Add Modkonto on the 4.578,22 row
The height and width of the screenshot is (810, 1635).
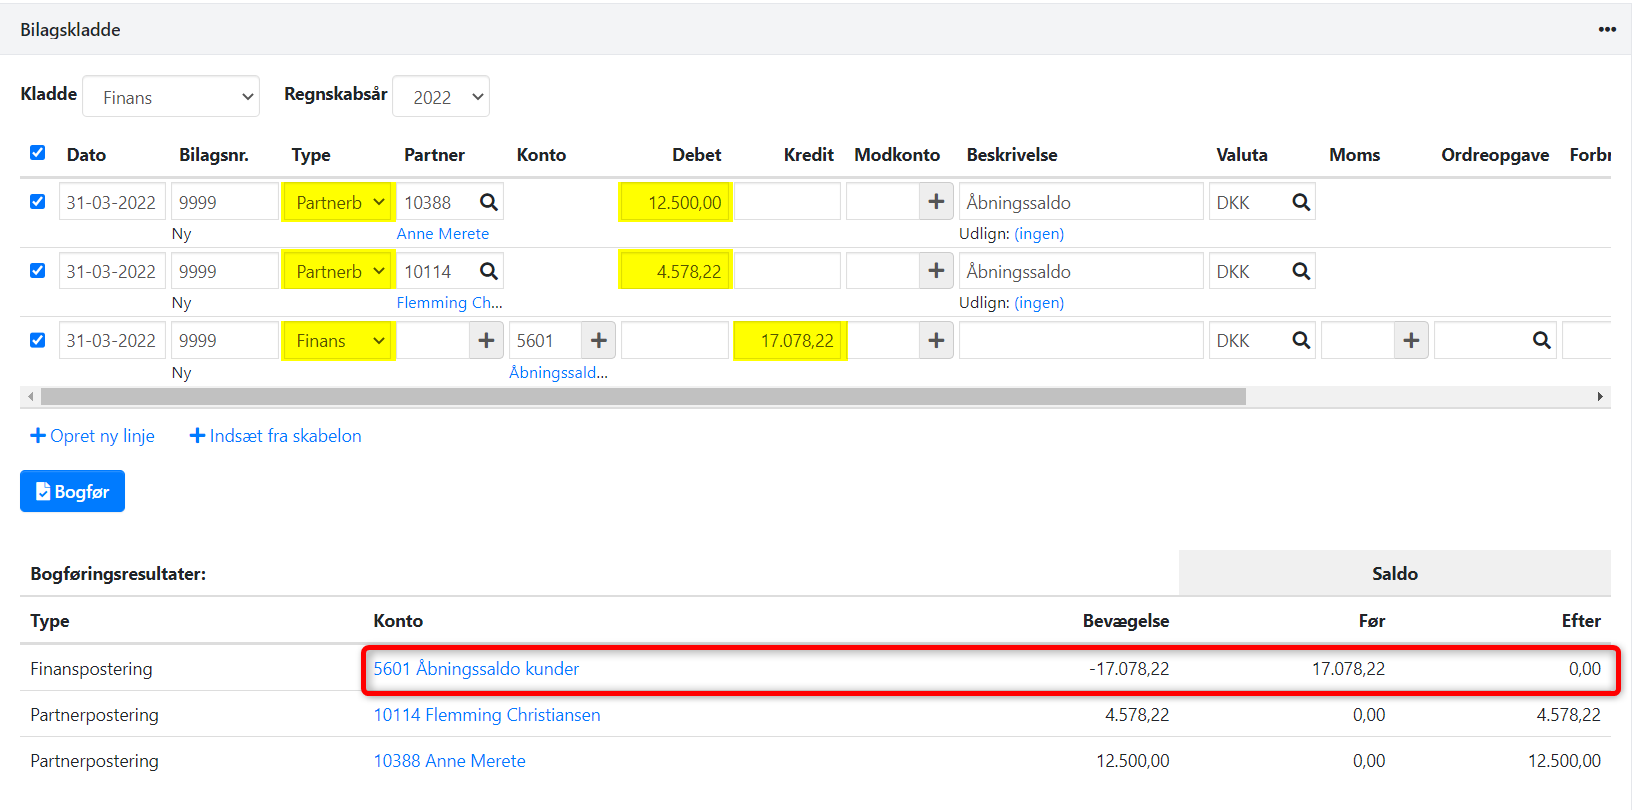tap(936, 271)
